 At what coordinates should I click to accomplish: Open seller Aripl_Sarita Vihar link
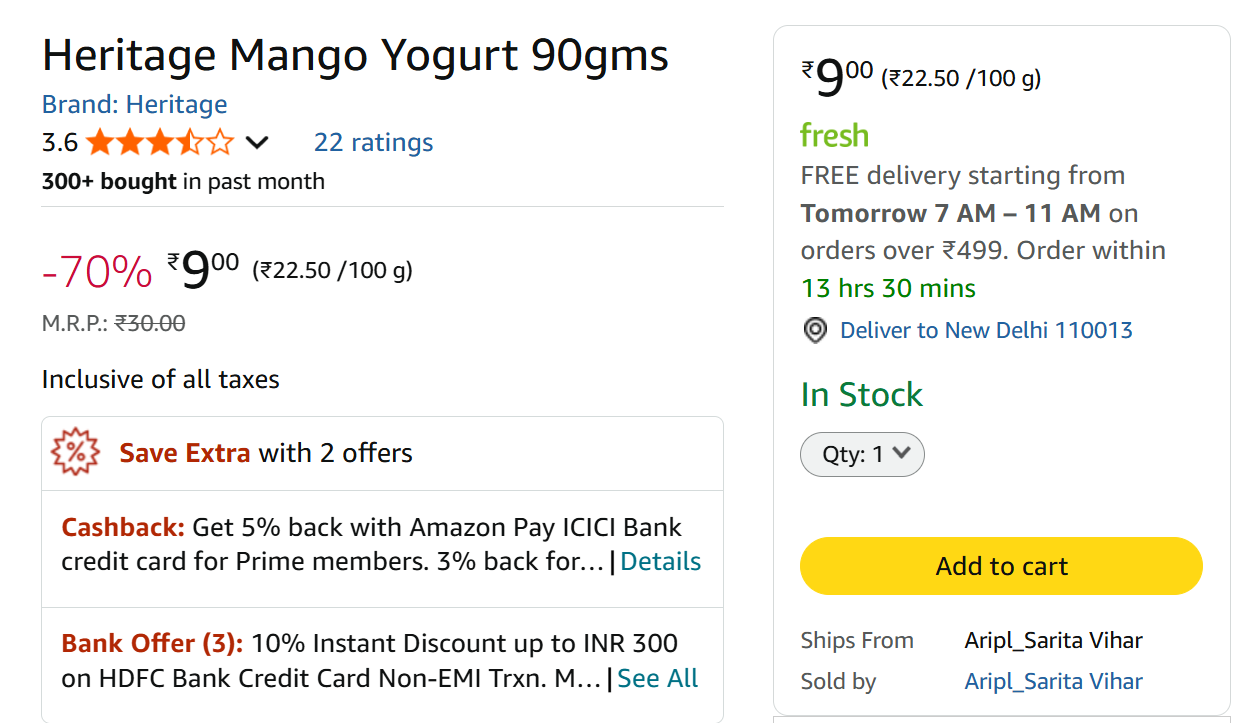click(1053, 681)
